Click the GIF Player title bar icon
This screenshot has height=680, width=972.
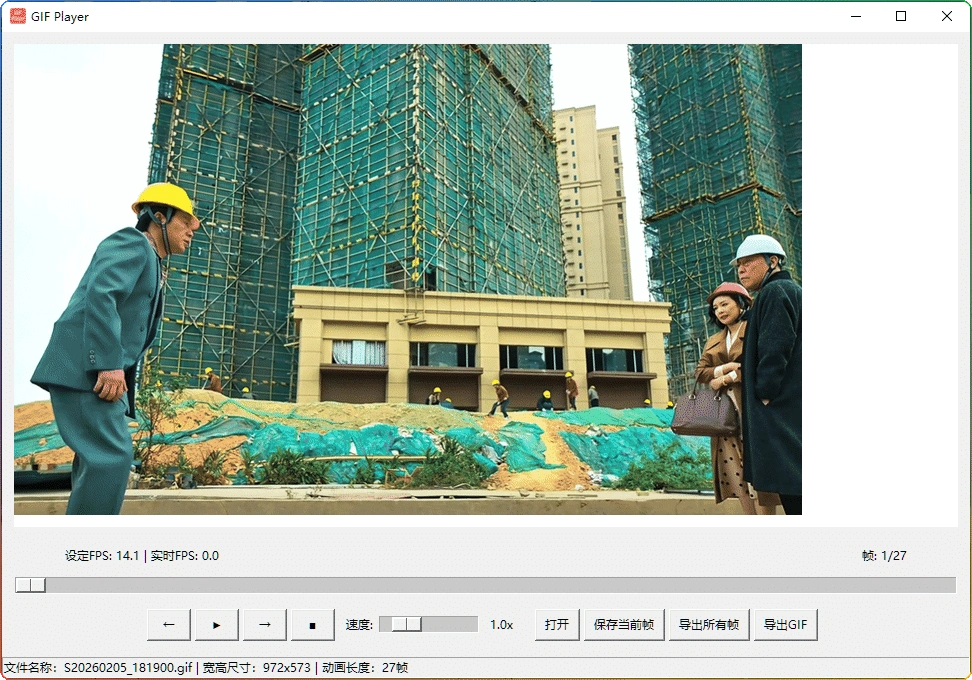pyautogui.click(x=16, y=16)
